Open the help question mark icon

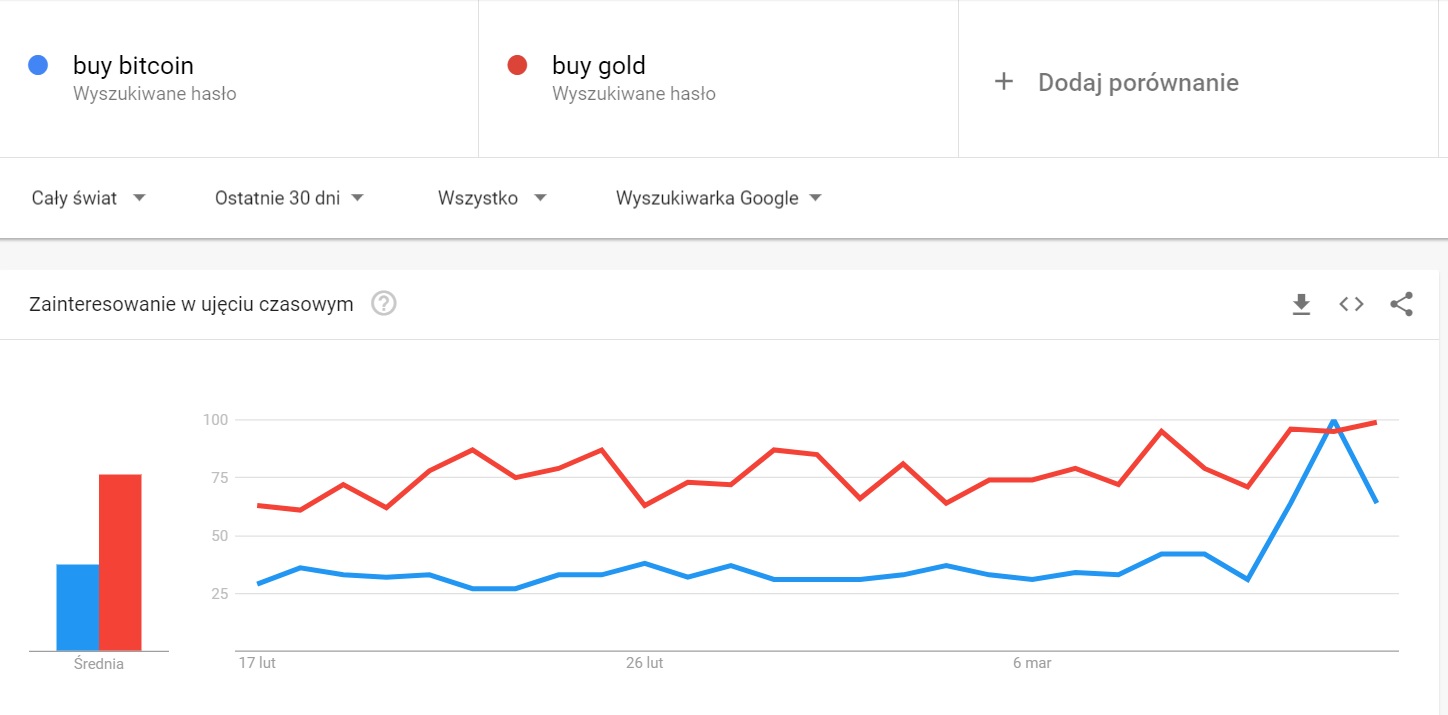(x=384, y=304)
